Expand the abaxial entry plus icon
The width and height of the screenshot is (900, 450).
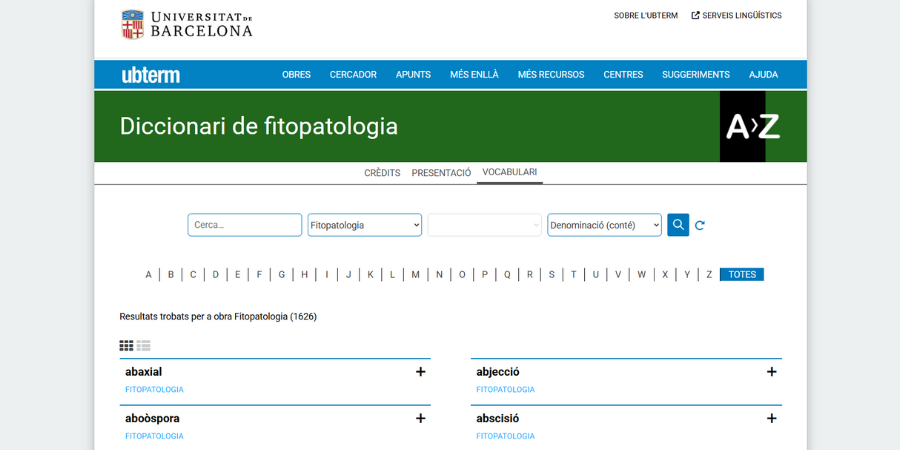[x=420, y=372]
